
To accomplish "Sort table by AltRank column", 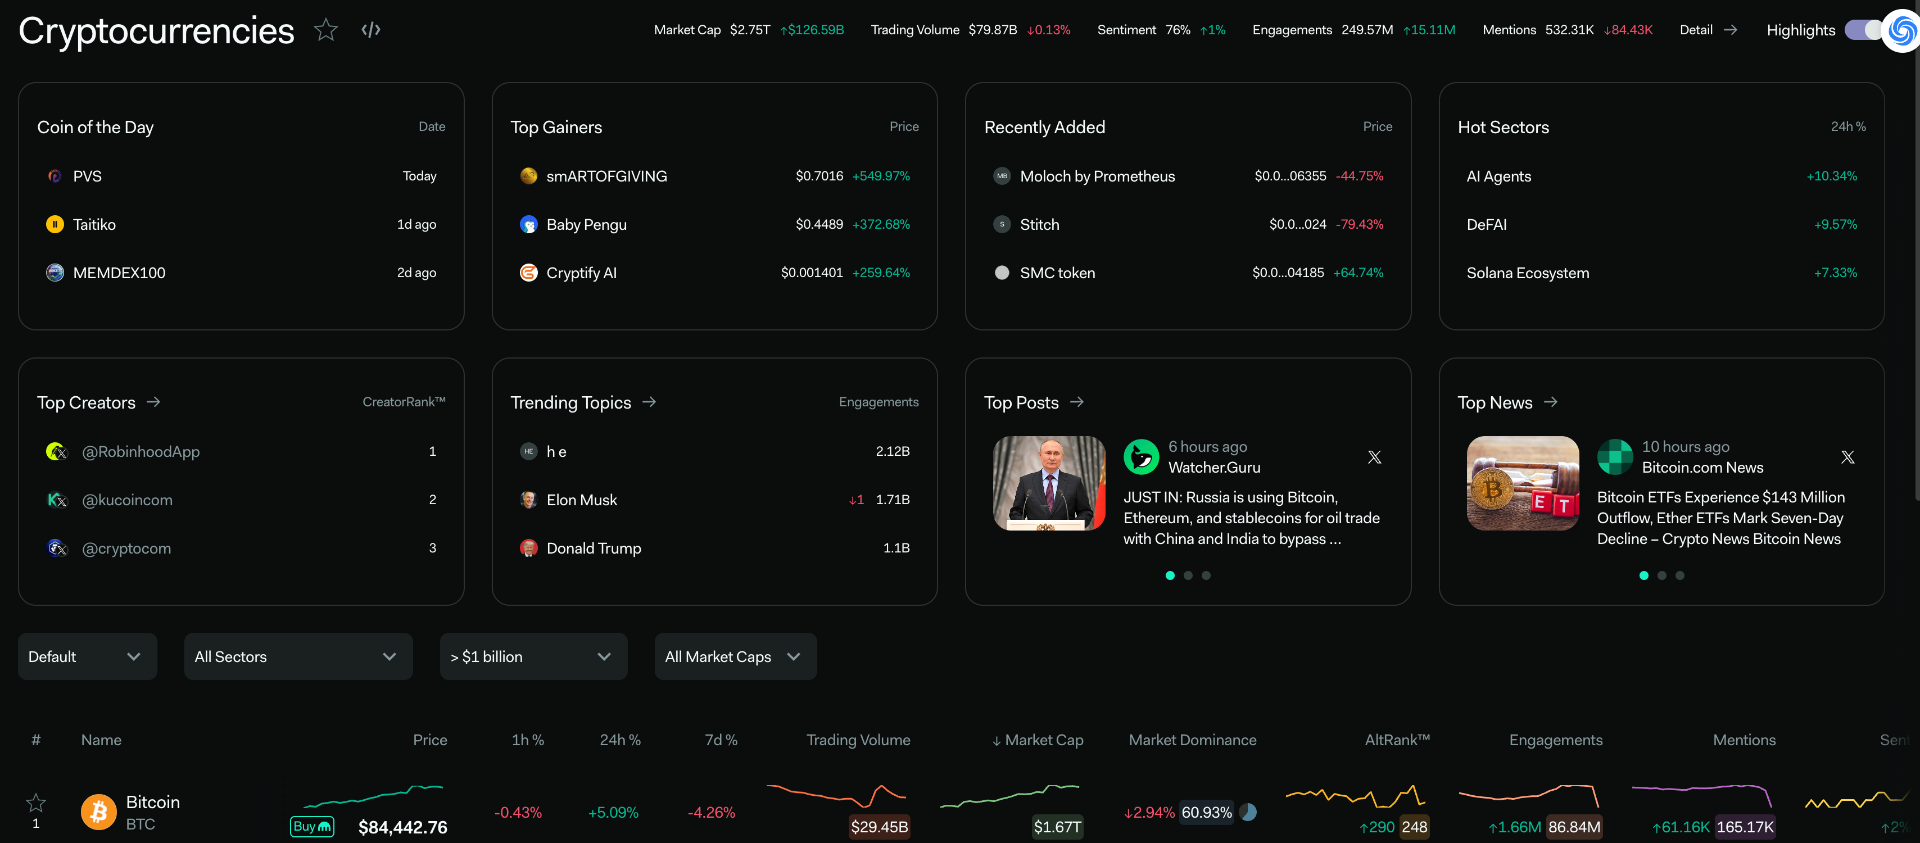I will pyautogui.click(x=1397, y=740).
